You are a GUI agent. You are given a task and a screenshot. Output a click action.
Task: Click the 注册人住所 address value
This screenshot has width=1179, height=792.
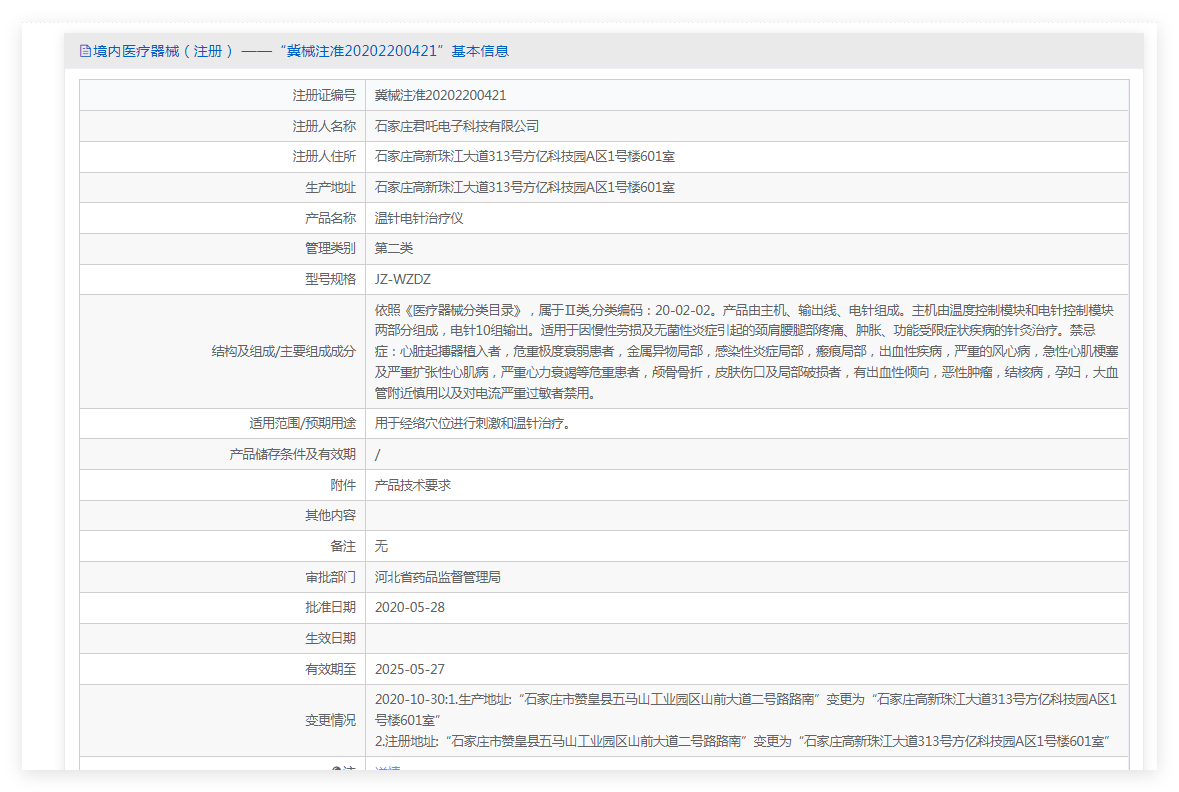coord(525,156)
